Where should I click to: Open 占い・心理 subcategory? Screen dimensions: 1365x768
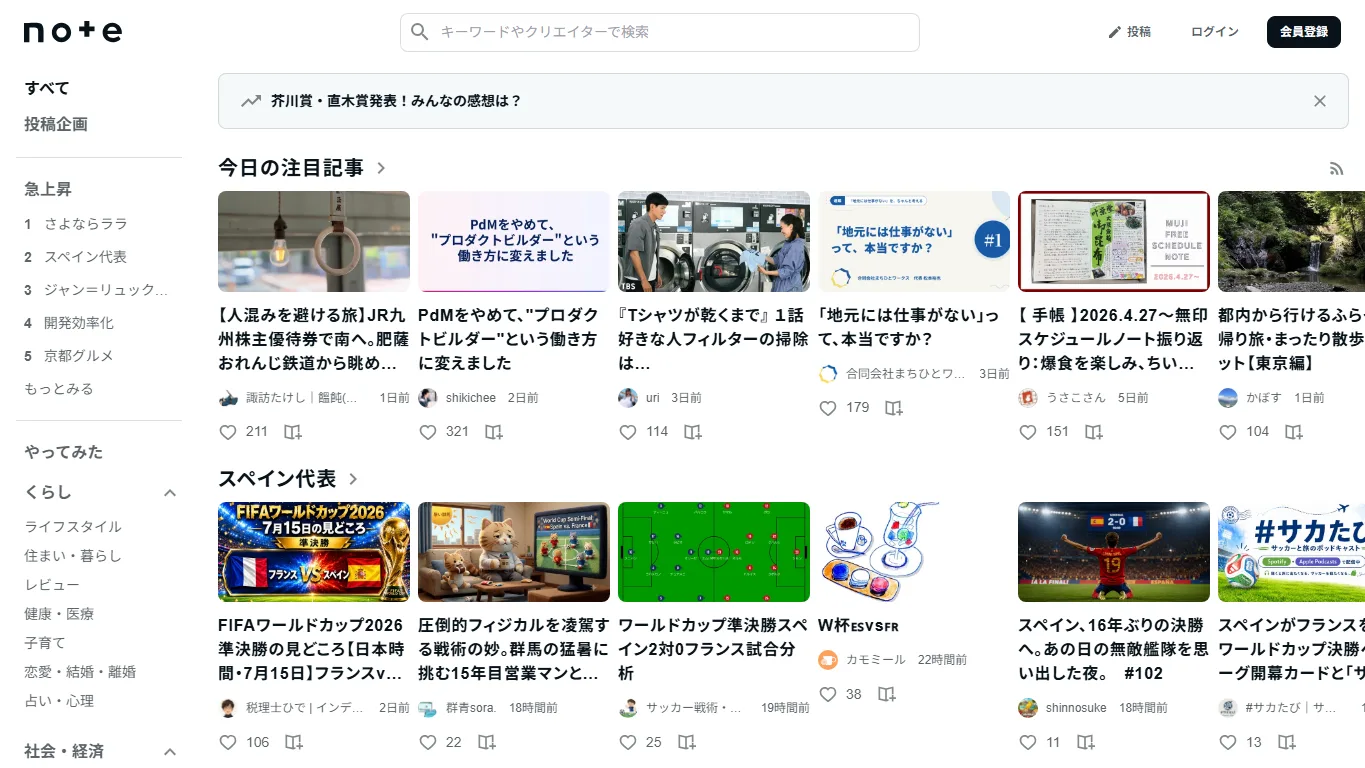59,701
